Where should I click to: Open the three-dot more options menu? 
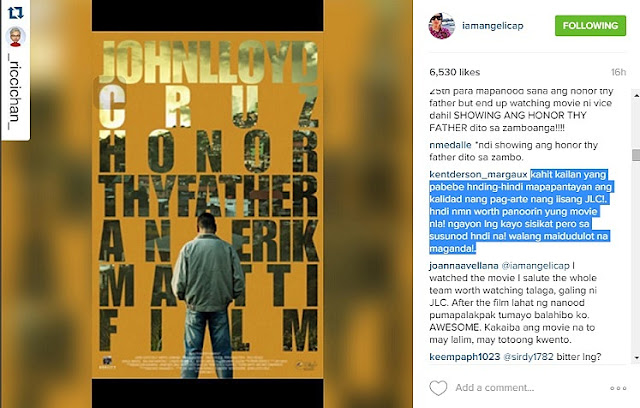618,388
